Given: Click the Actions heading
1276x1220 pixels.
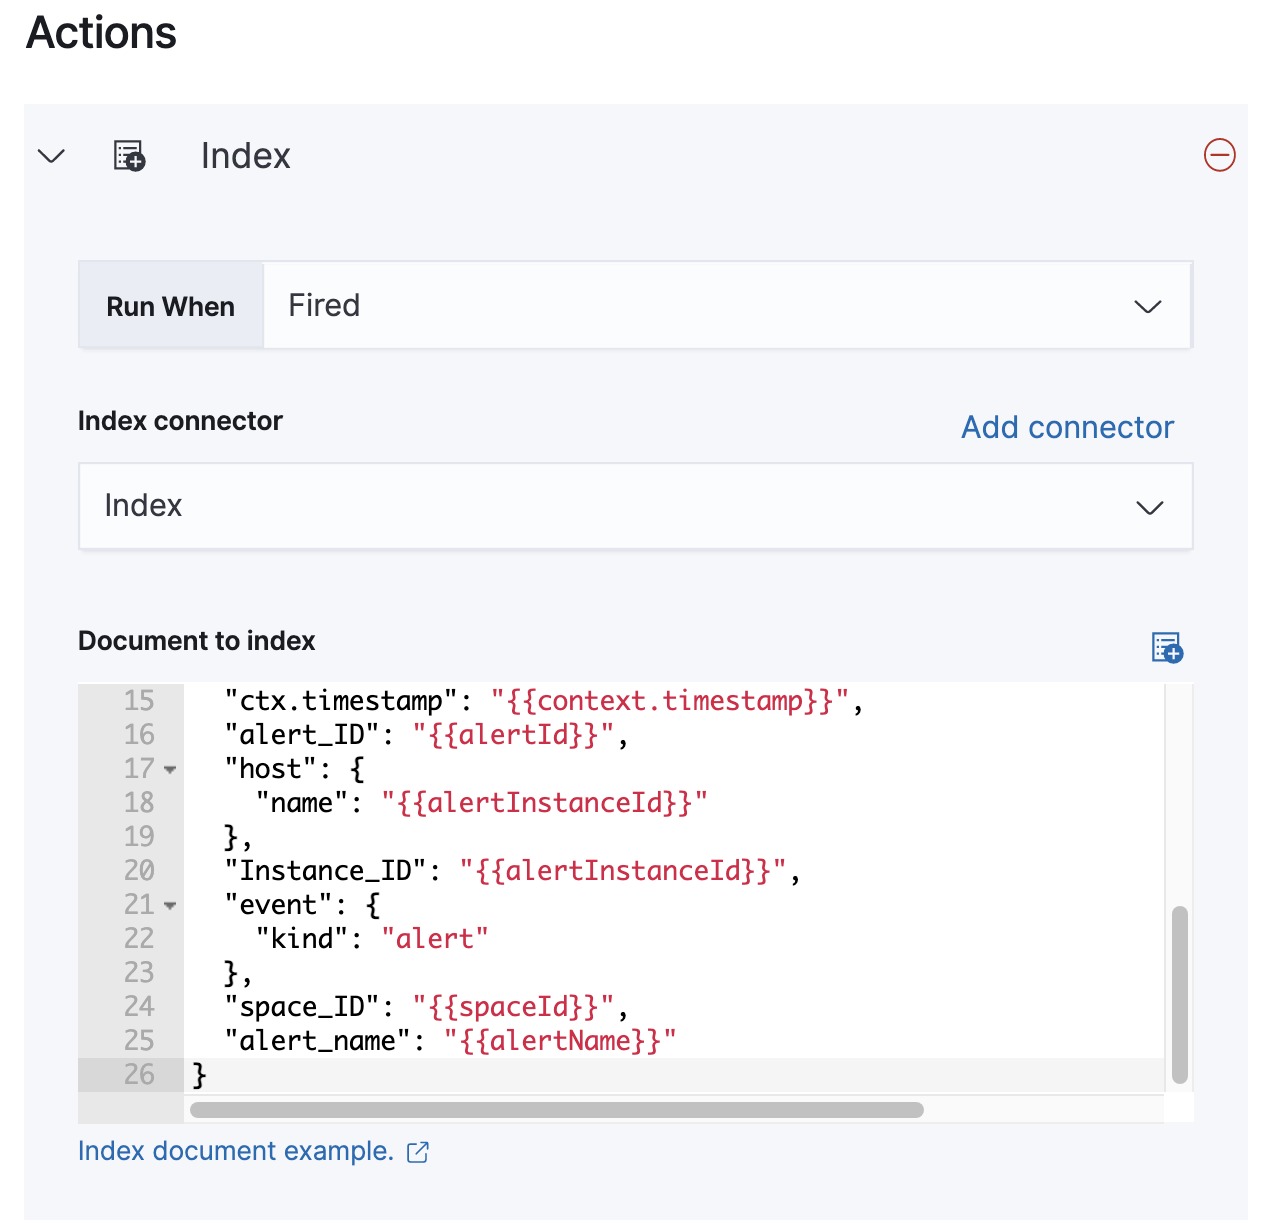Looking at the screenshot, I should [x=101, y=32].
